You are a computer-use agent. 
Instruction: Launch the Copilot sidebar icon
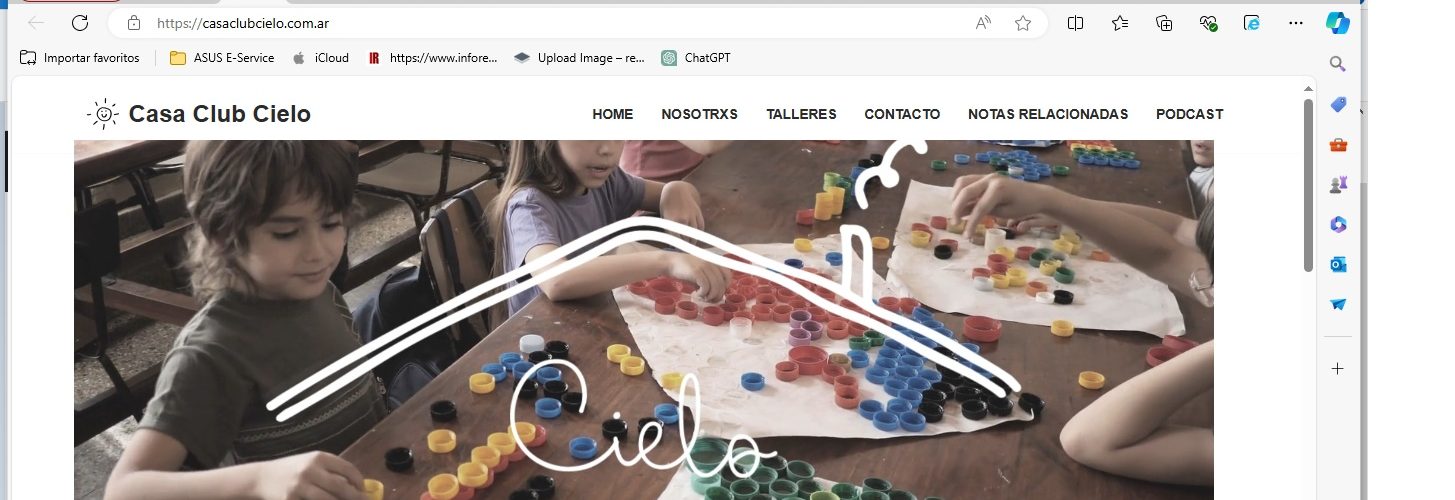(1338, 22)
